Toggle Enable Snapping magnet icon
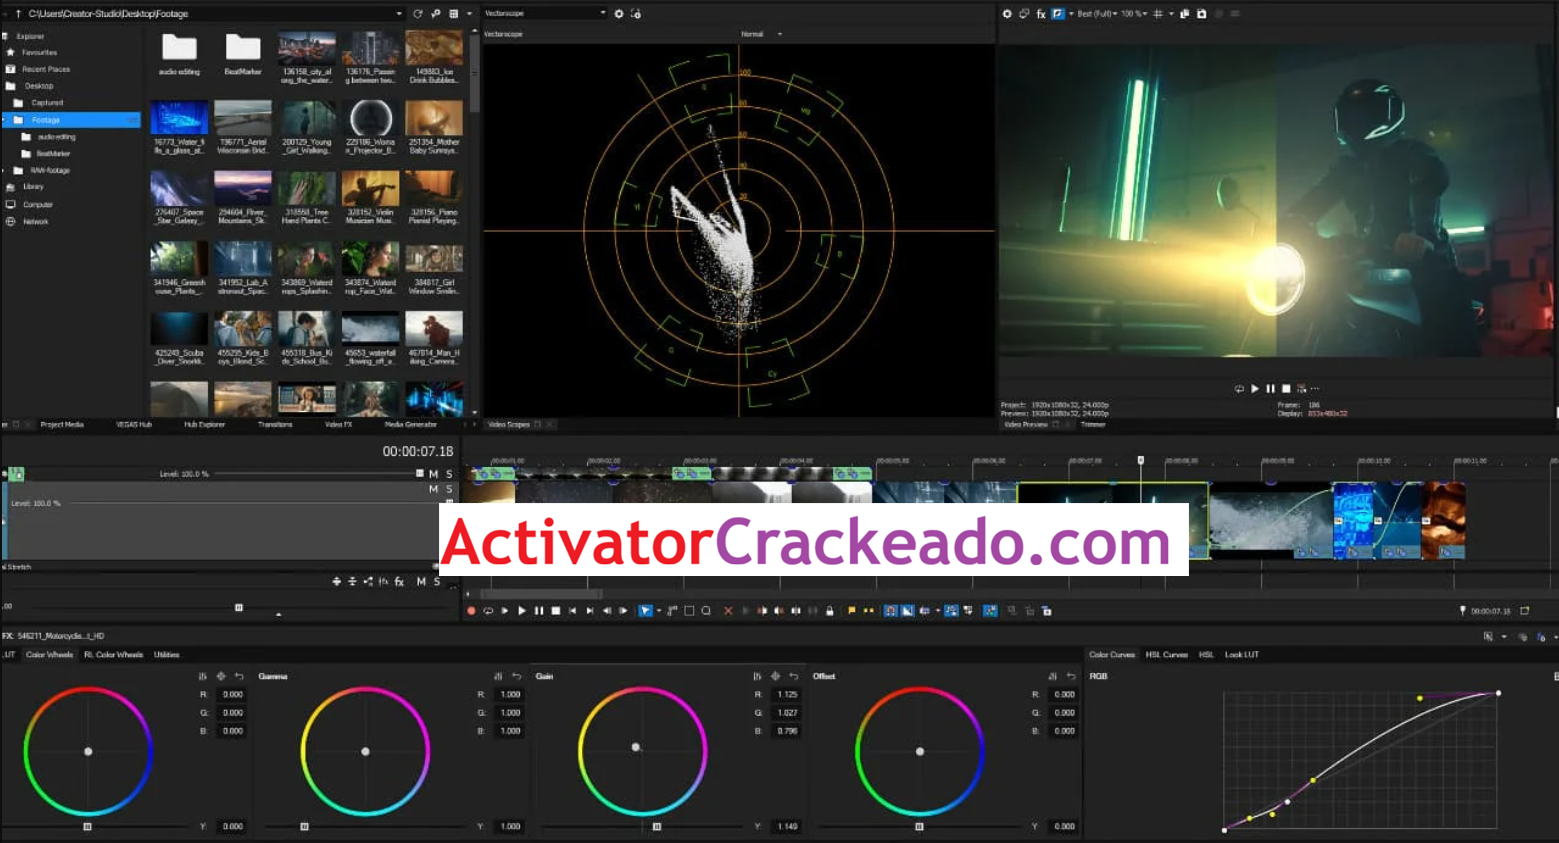Image resolution: width=1559 pixels, height=843 pixels. click(890, 611)
